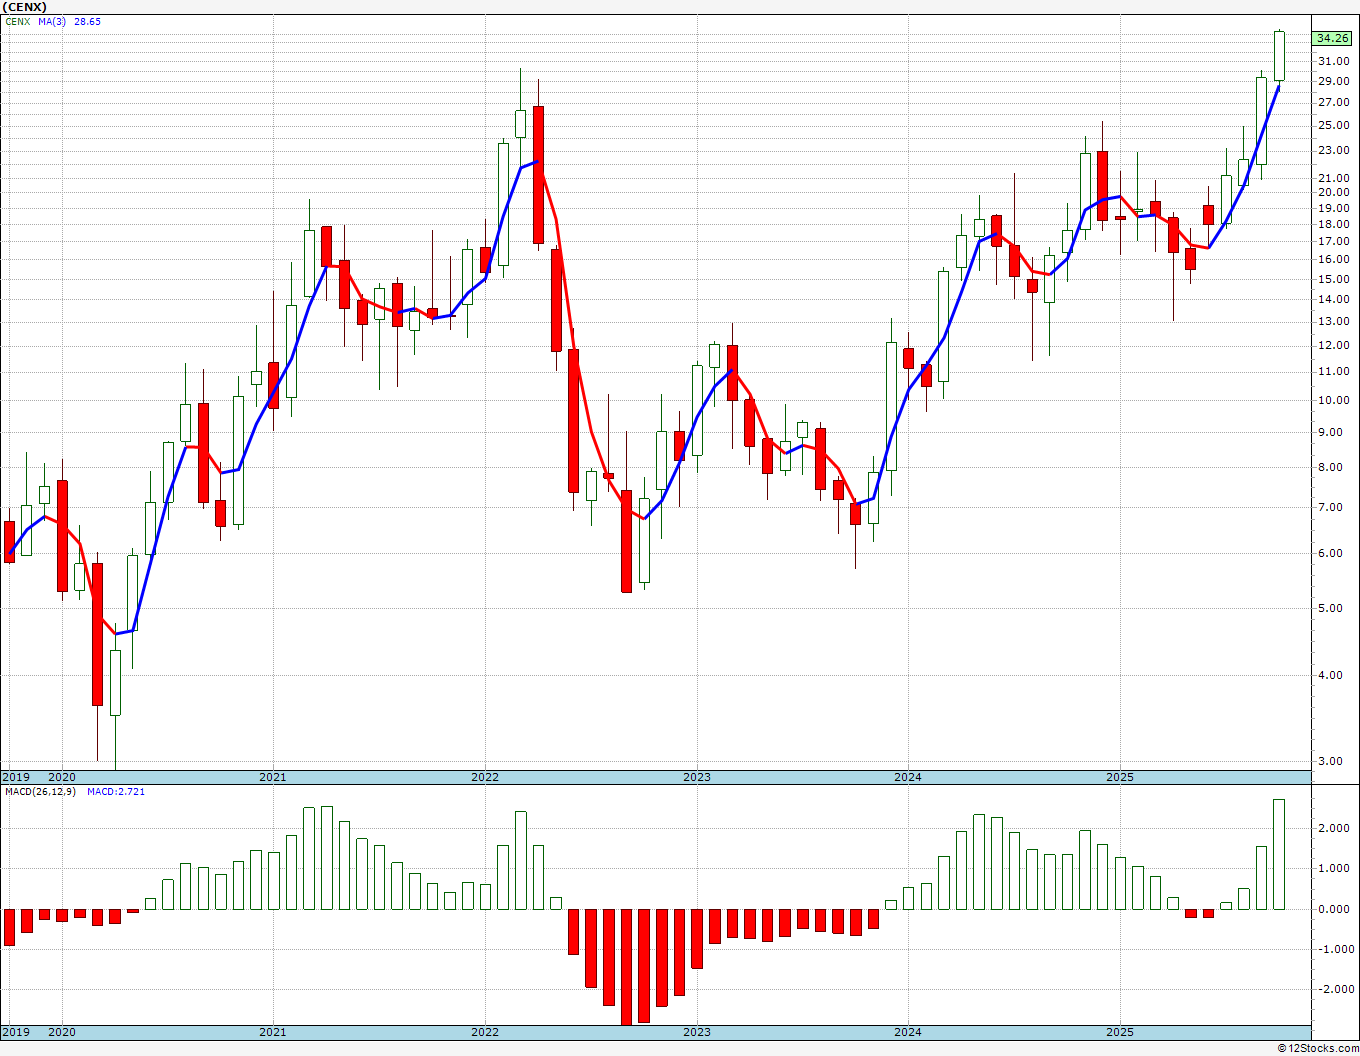Select 25.00 on the price axis
This screenshot has width=1360, height=1056.
(1334, 125)
